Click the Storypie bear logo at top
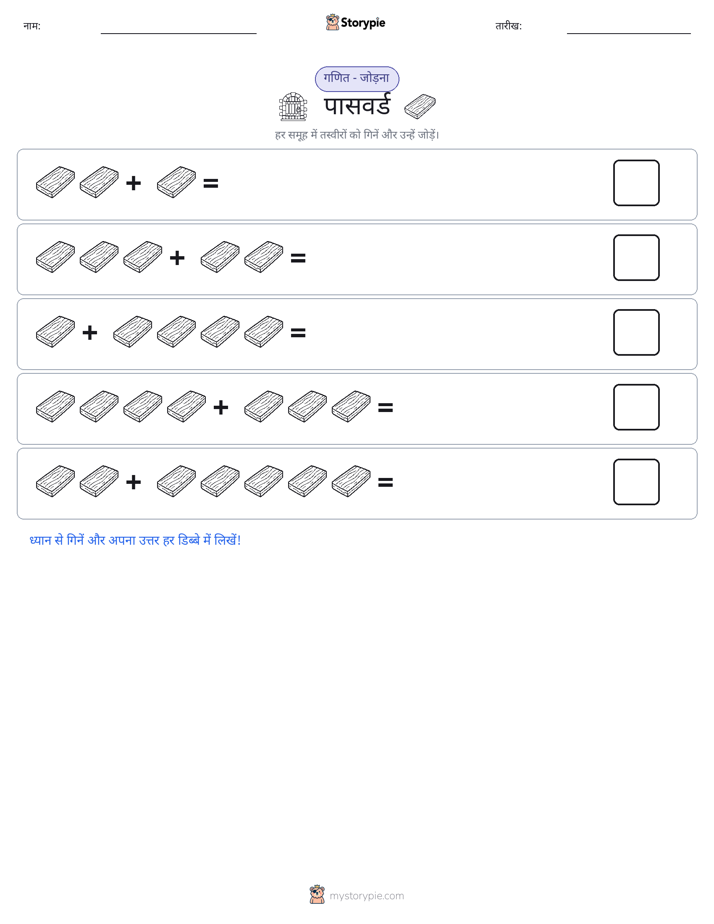This screenshot has height=924, width=714. pos(332,22)
